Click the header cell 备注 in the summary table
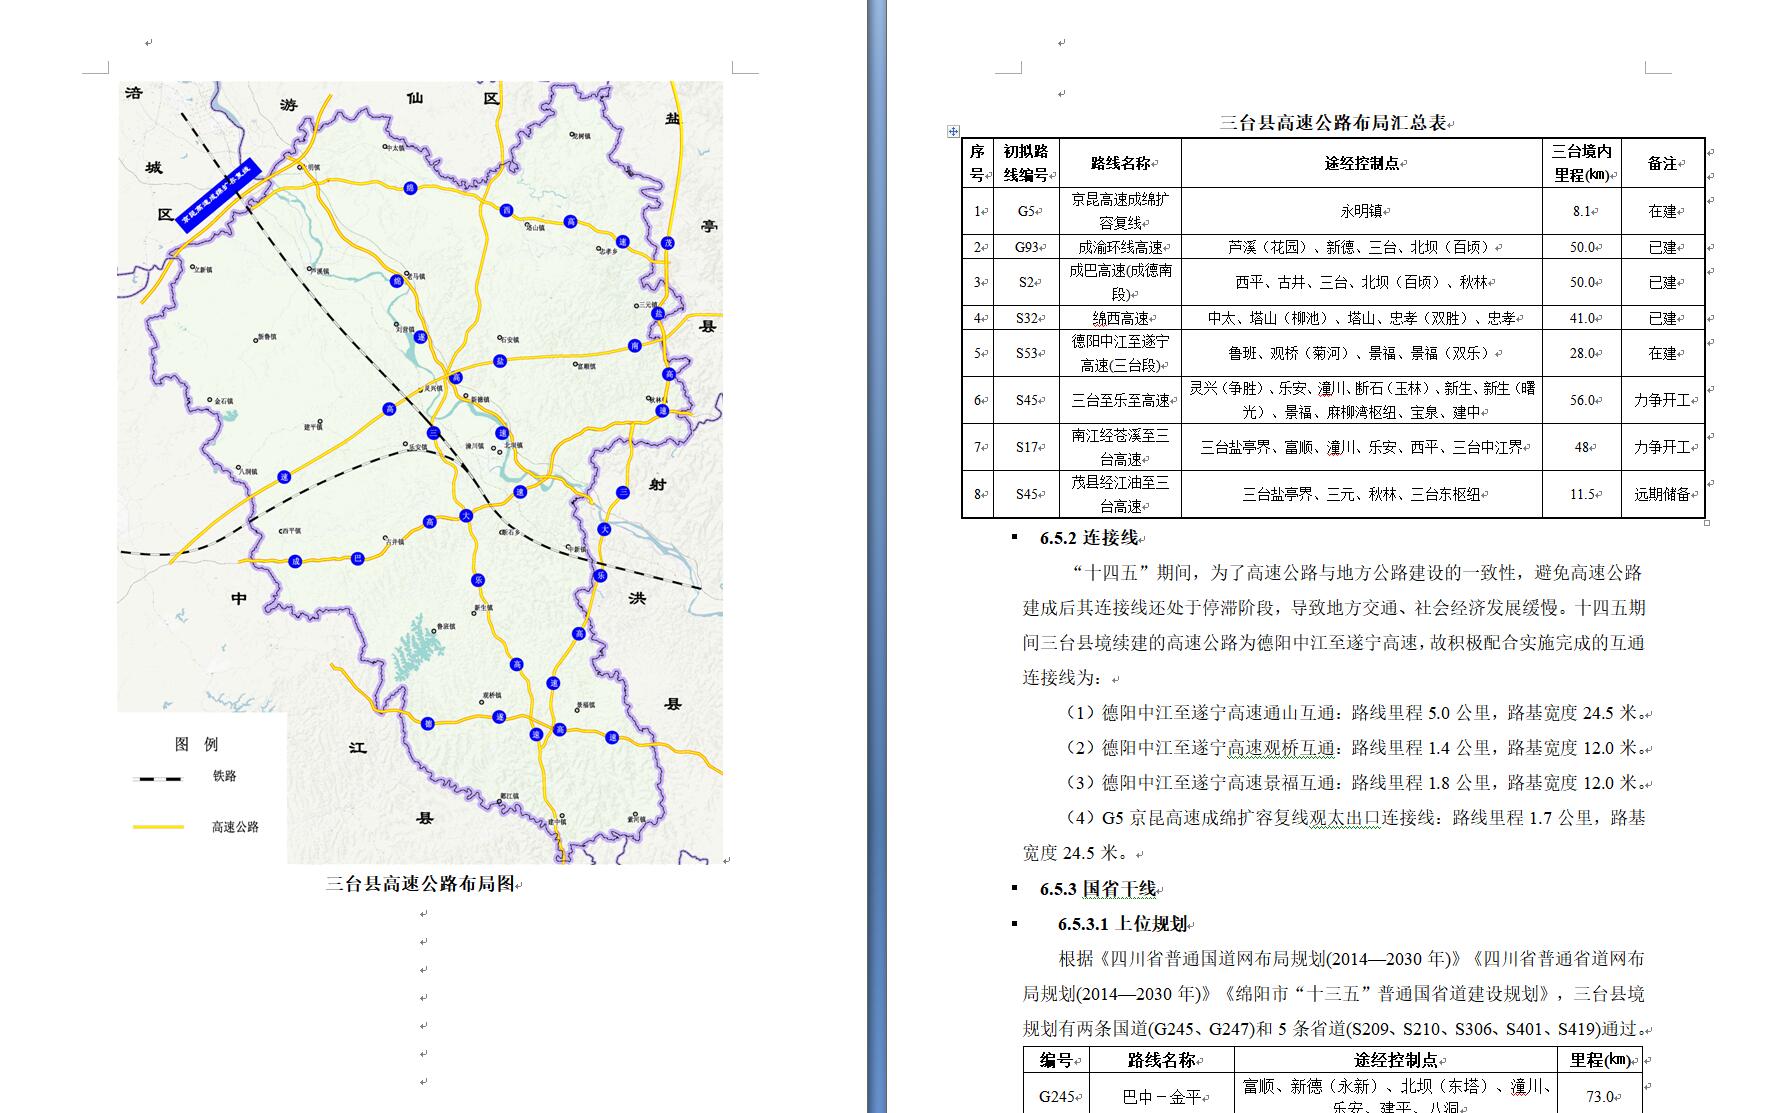The width and height of the screenshot is (1778, 1113). [x=1663, y=163]
